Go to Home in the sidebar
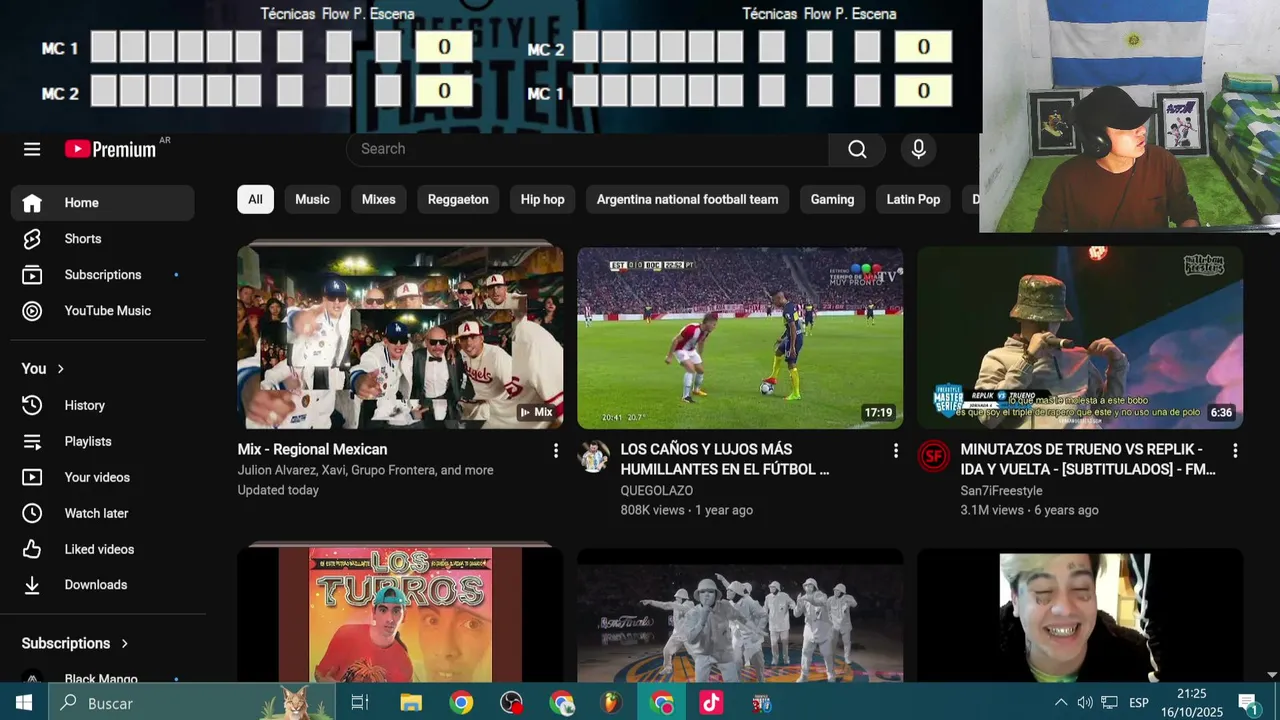The width and height of the screenshot is (1280, 720). (x=103, y=203)
